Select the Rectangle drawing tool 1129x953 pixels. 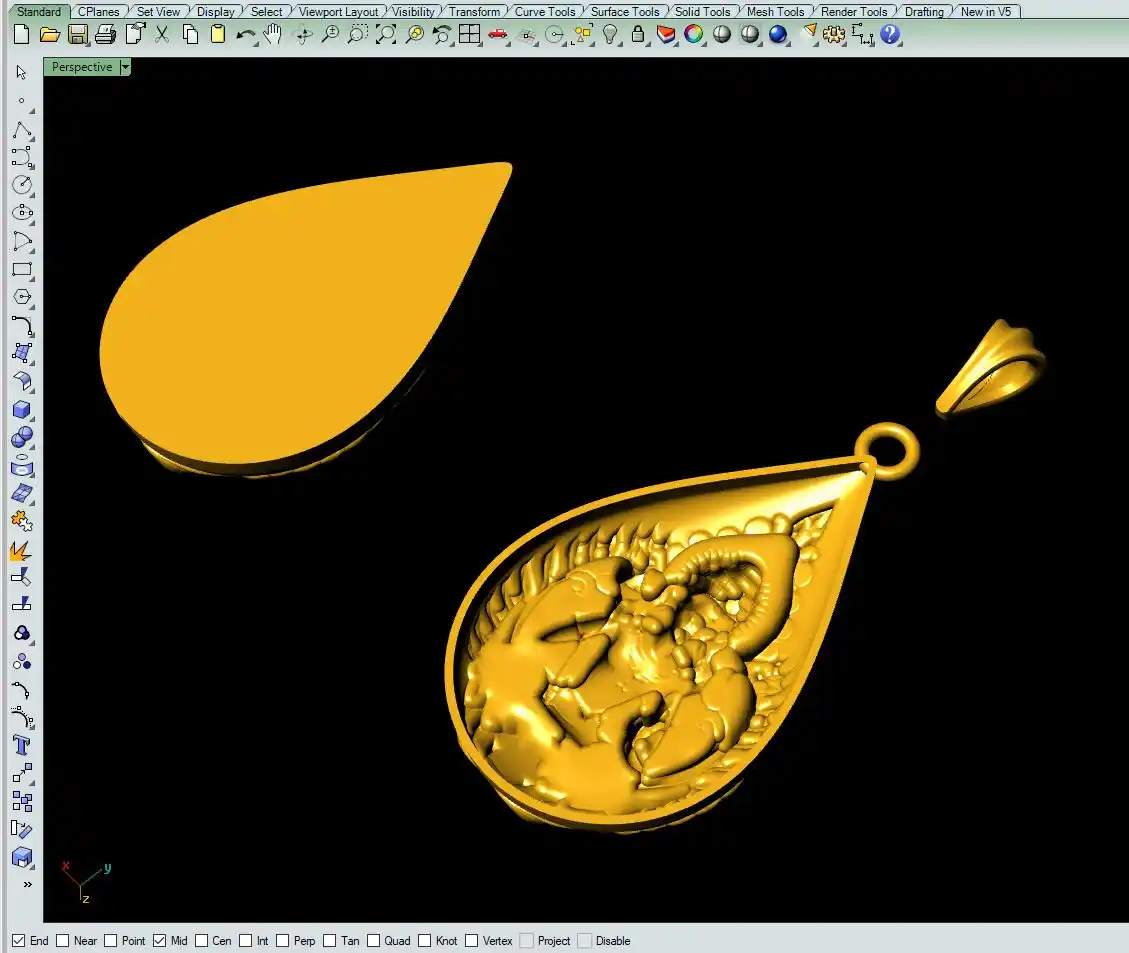(21, 269)
